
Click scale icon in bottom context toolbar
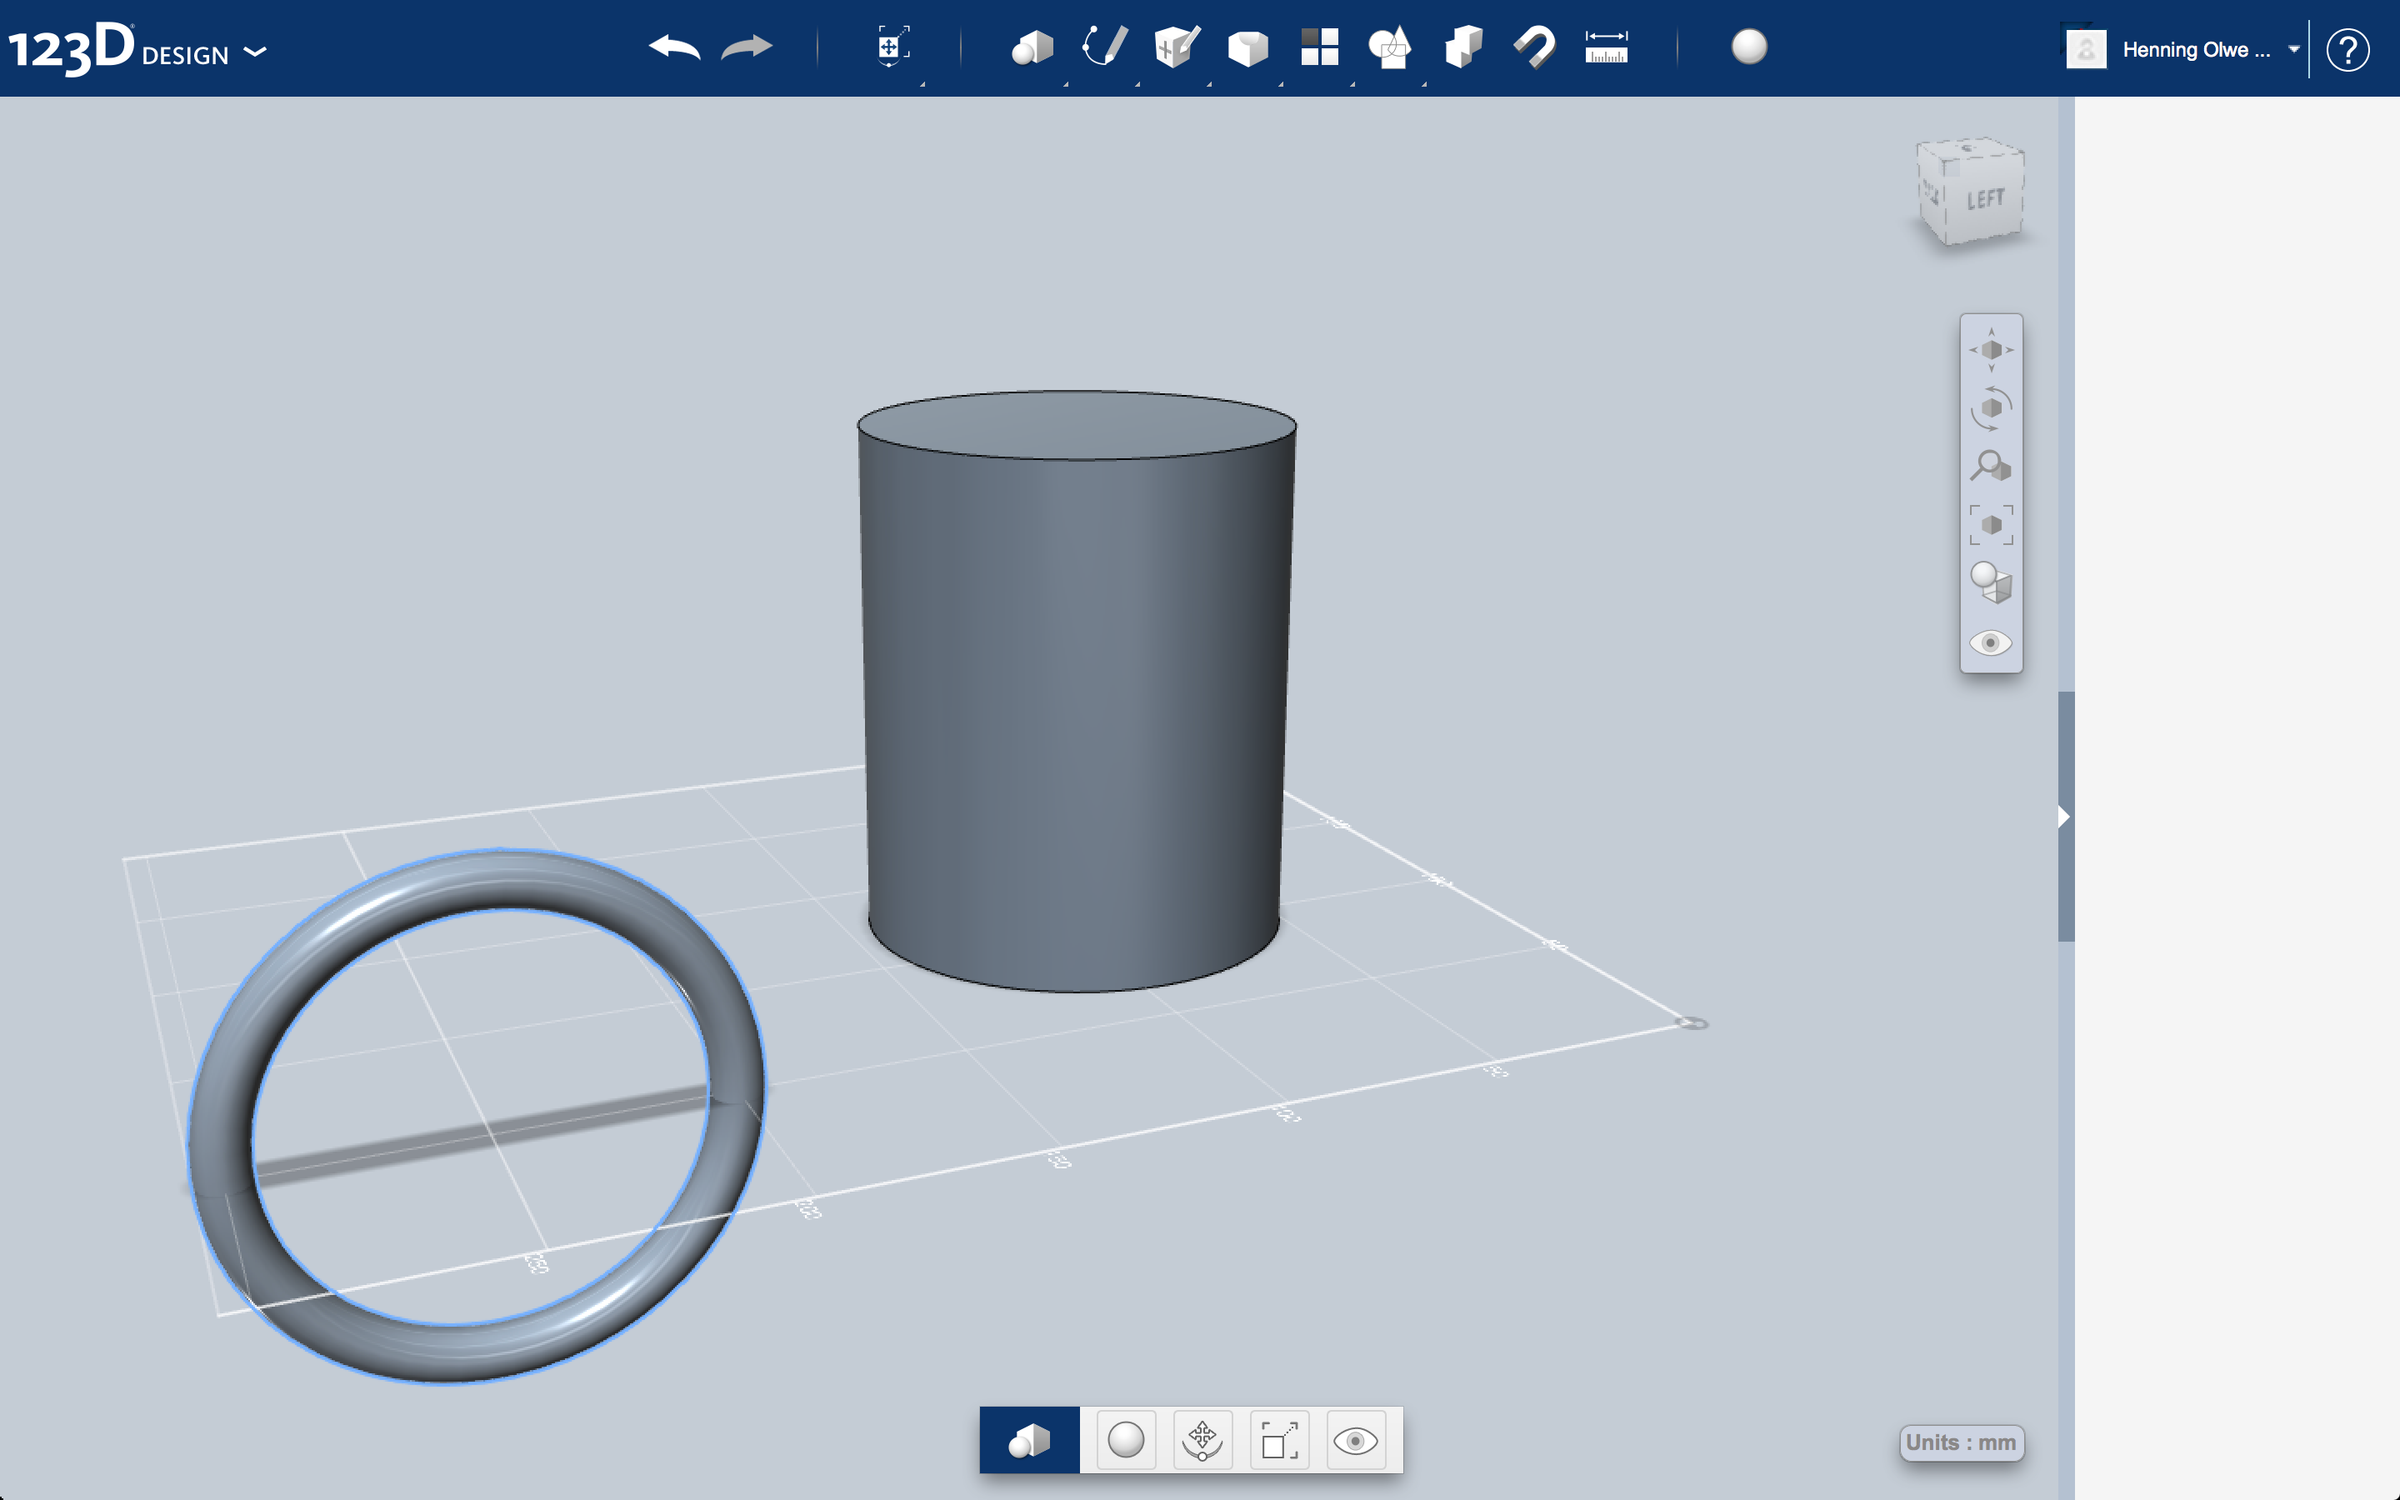pyautogui.click(x=1279, y=1440)
